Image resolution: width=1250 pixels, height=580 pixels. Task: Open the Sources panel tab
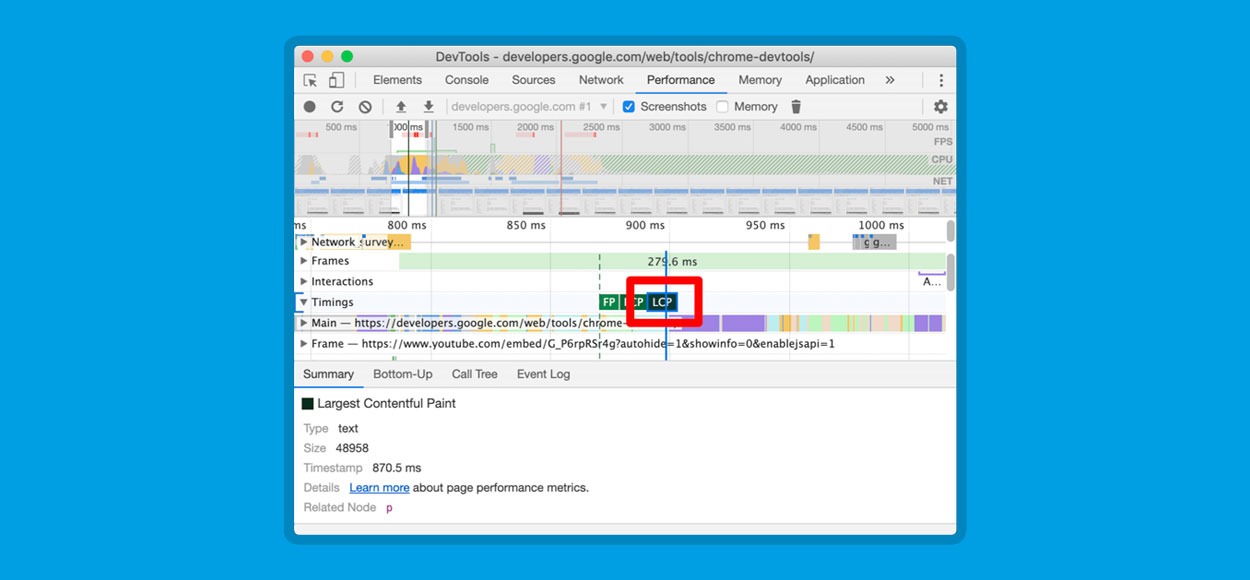533,80
